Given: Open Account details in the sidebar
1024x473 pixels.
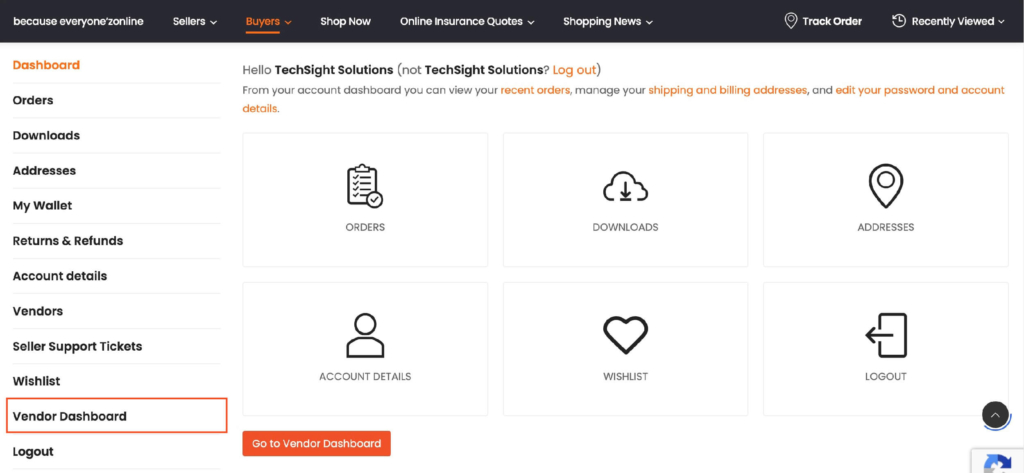Looking at the screenshot, I should point(60,276).
